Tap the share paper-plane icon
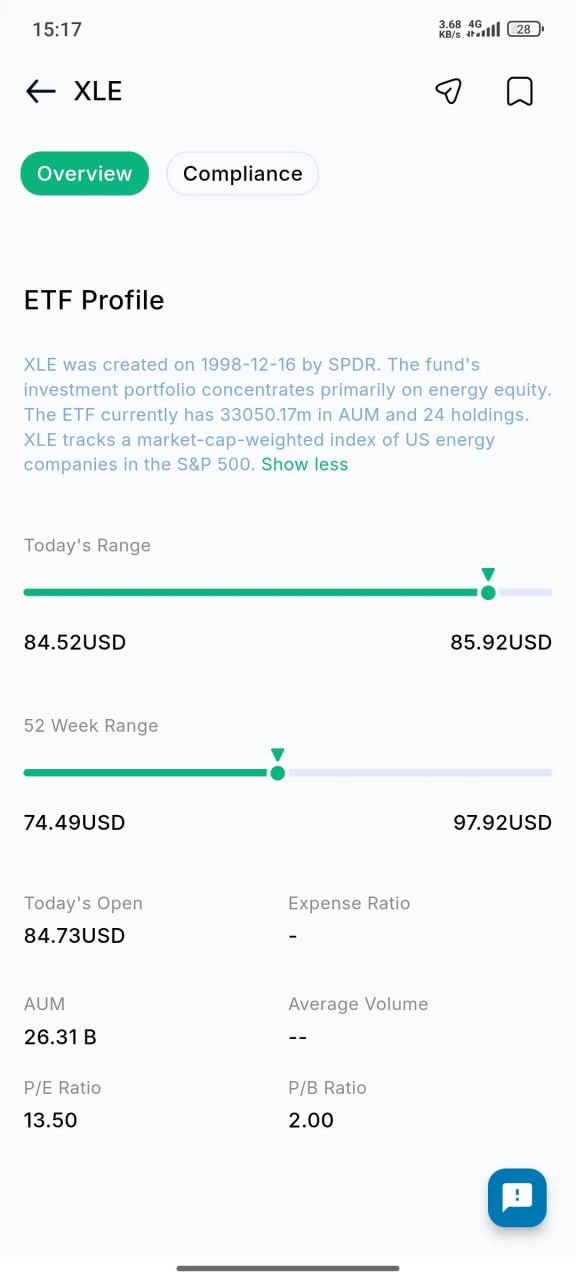The image size is (576, 1280). pos(448,91)
